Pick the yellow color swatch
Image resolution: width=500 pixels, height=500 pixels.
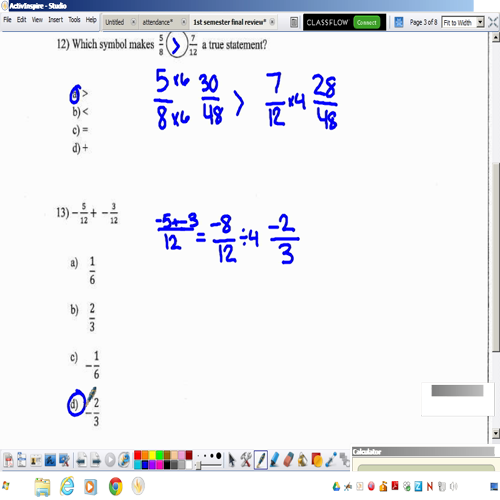pyautogui.click(x=152, y=455)
